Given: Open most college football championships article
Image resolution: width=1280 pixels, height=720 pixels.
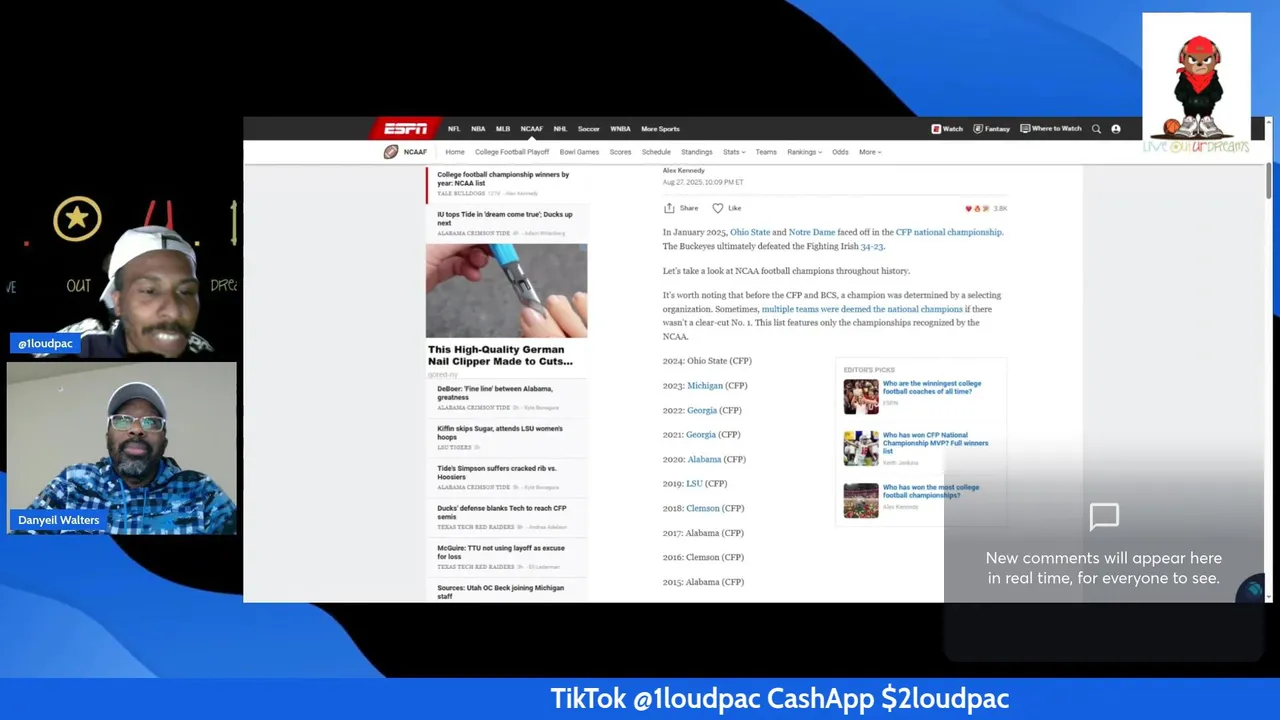Looking at the screenshot, I should [x=931, y=491].
